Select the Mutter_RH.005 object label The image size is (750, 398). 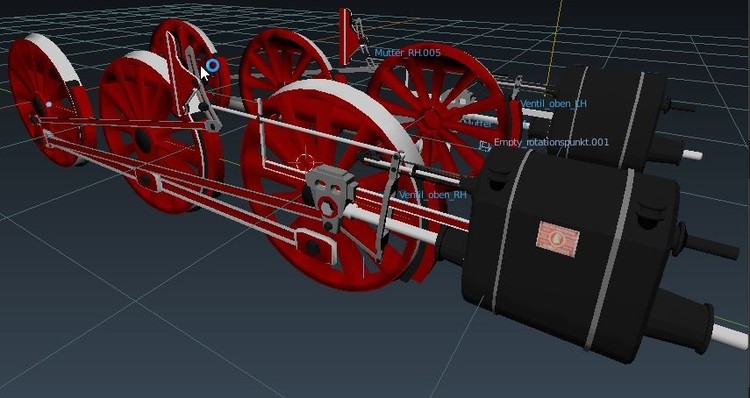tap(407, 53)
